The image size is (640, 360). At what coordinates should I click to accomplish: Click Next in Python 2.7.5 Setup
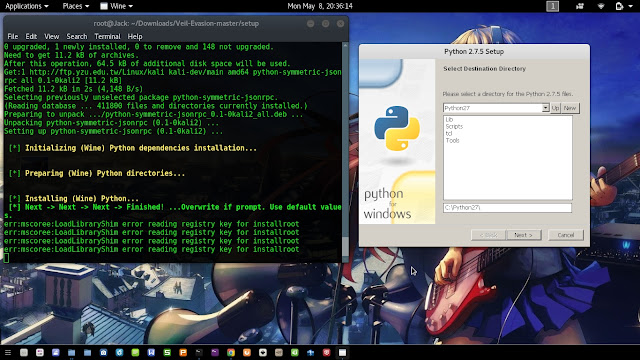(523, 235)
